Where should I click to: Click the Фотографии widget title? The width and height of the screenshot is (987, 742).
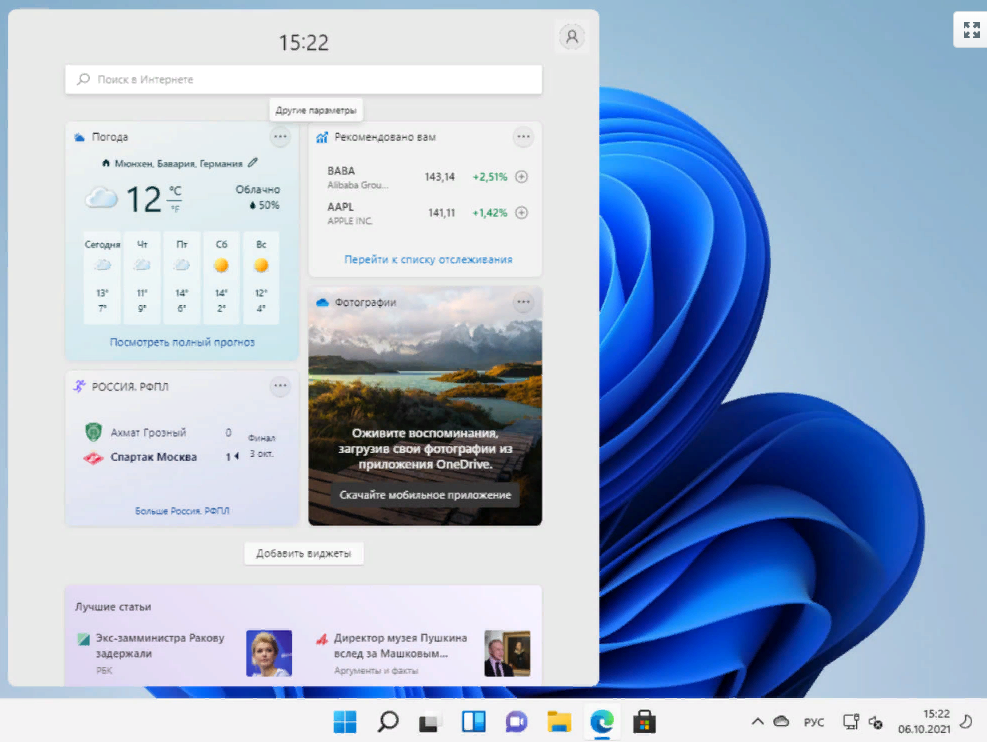point(365,302)
